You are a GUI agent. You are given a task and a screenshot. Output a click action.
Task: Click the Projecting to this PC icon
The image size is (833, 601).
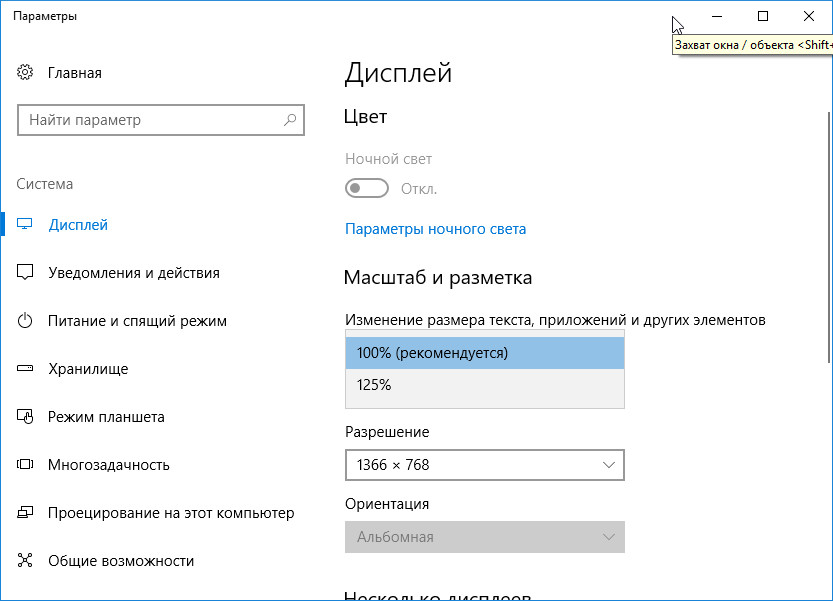[25, 512]
